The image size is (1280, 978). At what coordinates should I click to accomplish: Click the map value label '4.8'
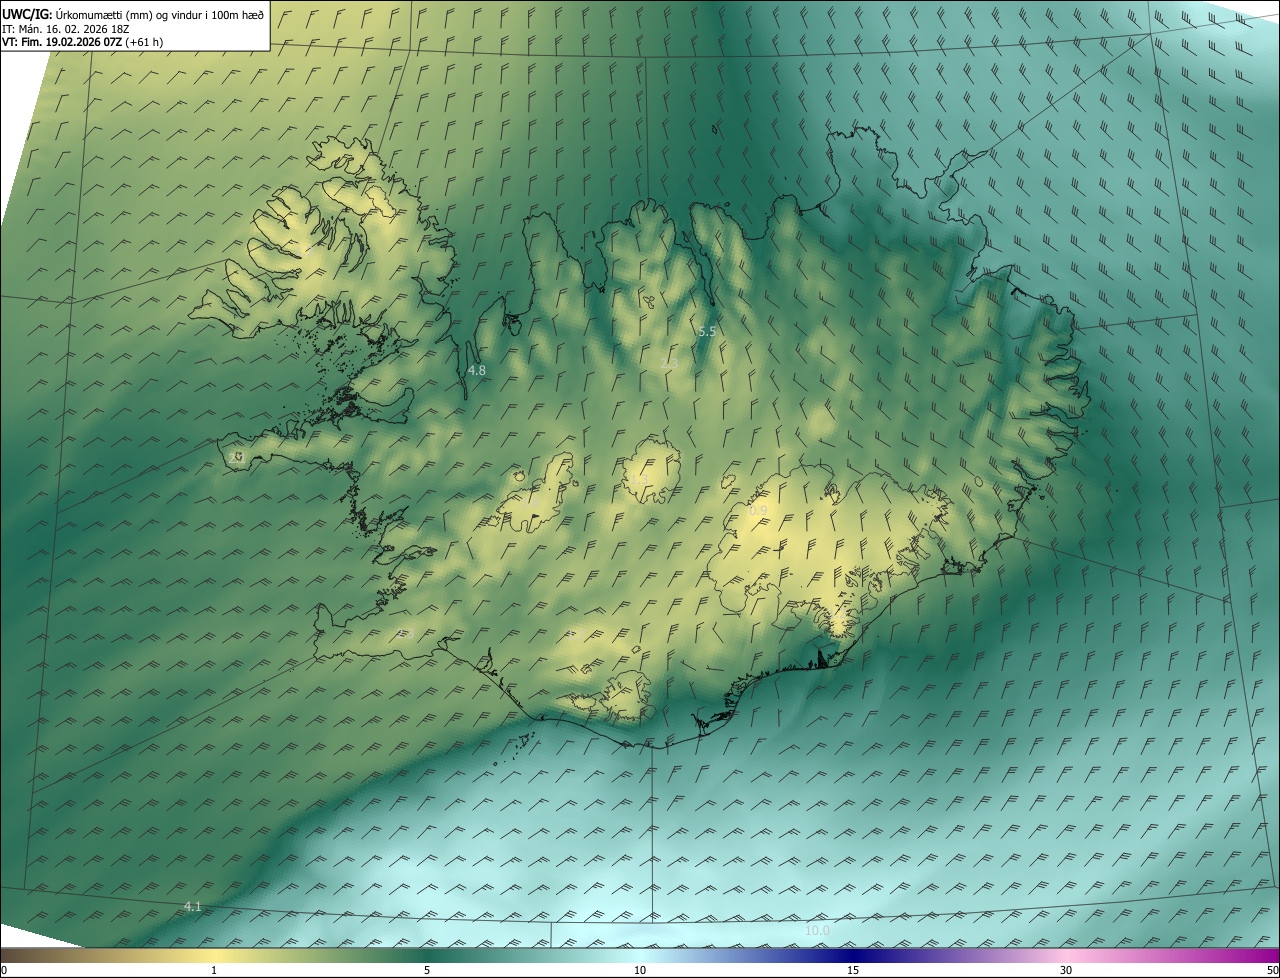coord(477,370)
